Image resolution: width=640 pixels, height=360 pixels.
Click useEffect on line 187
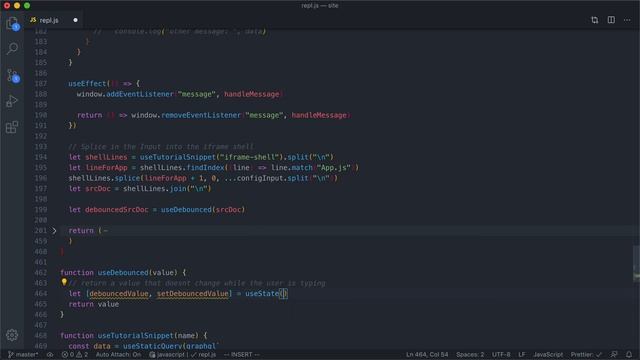coord(87,84)
